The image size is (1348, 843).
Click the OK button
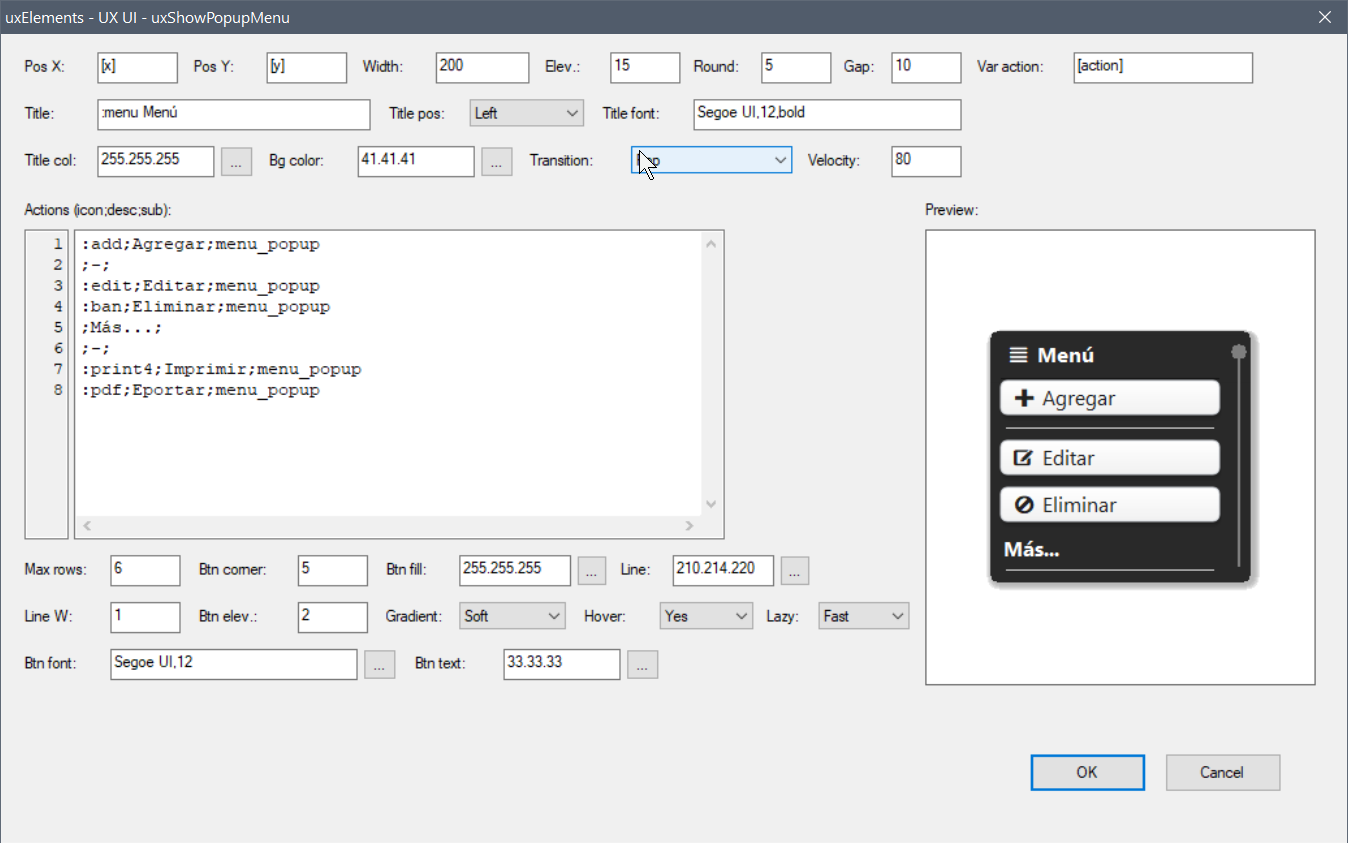1087,772
